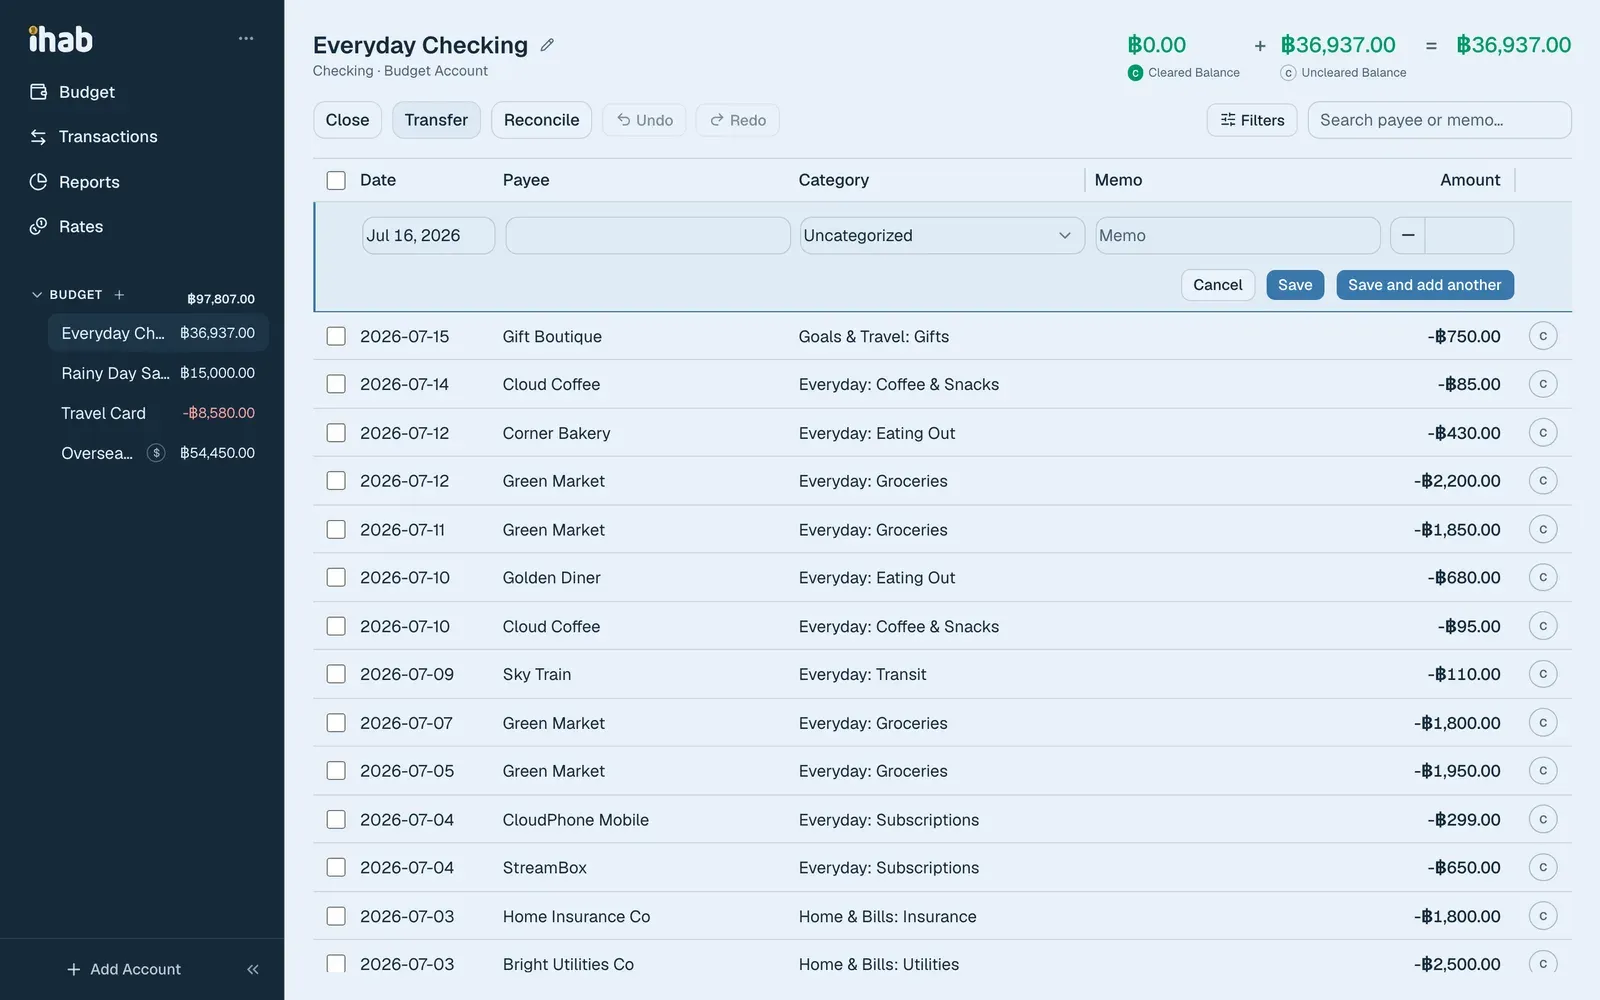Click the Category column header
Viewport: 1600px width, 1000px height.
point(833,180)
